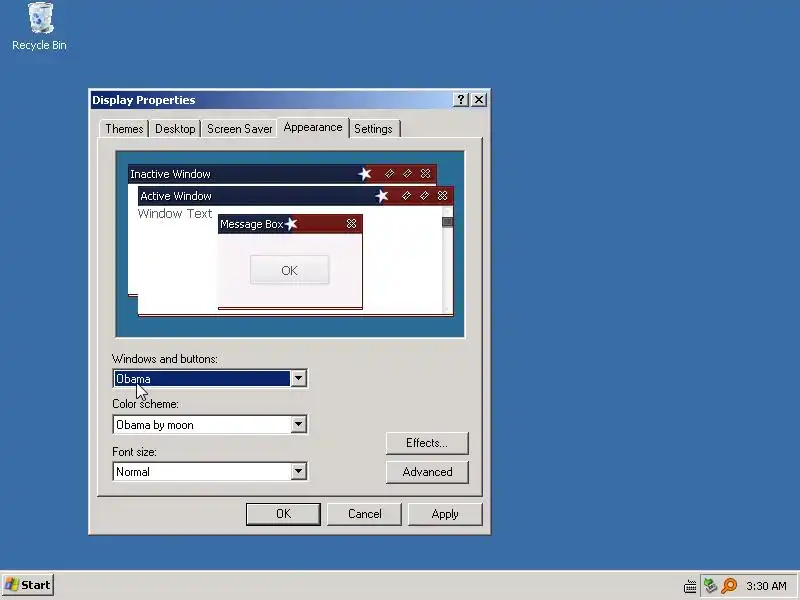This screenshot has width=800, height=600.
Task: Click the close icon of Message Box preview
Action: [x=351, y=223]
